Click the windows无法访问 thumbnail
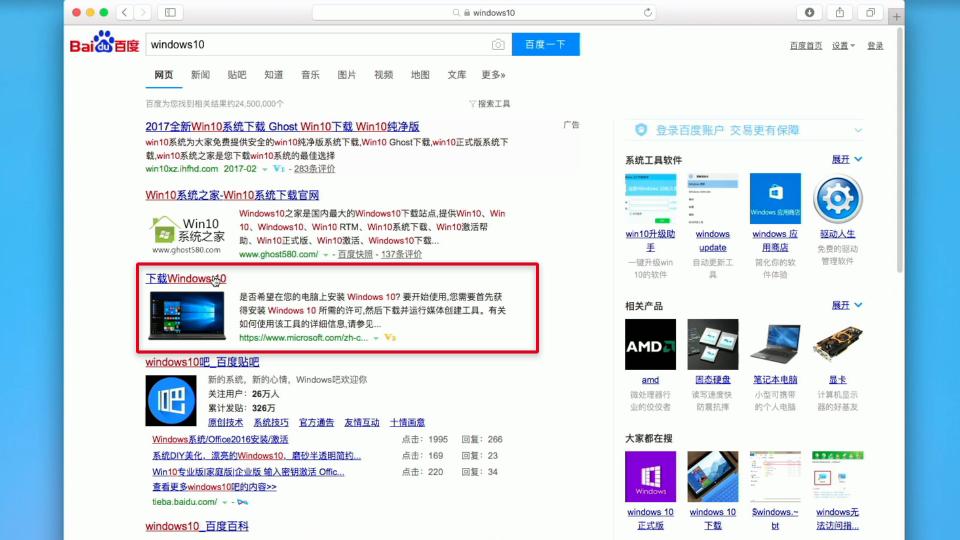This screenshot has width=960, height=540. (x=838, y=476)
